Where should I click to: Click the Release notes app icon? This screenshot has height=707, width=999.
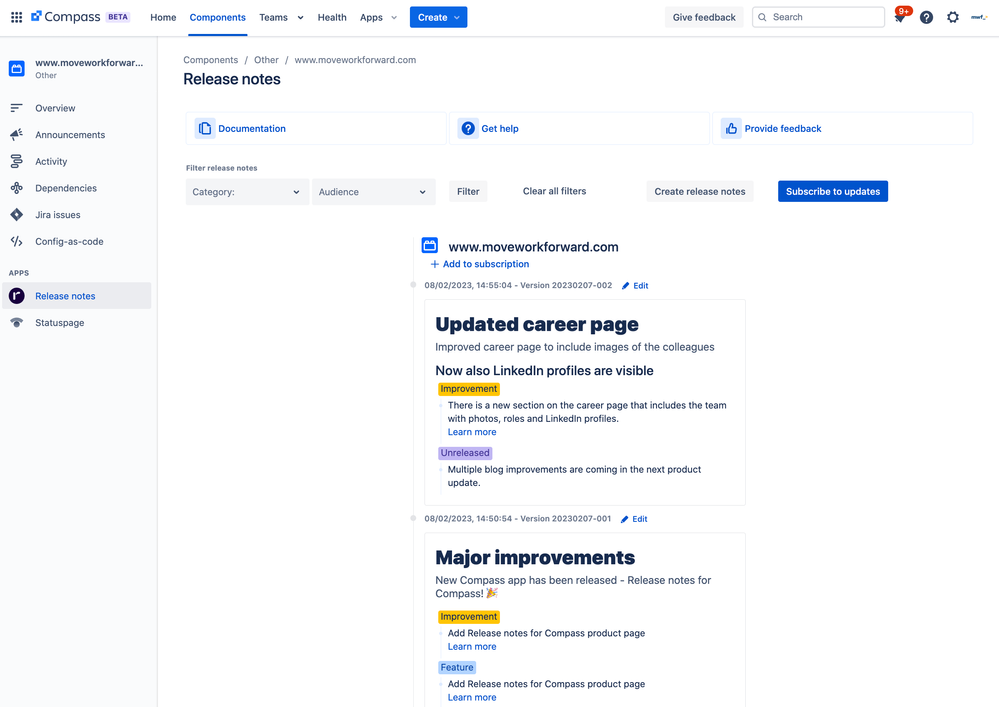coord(17,296)
